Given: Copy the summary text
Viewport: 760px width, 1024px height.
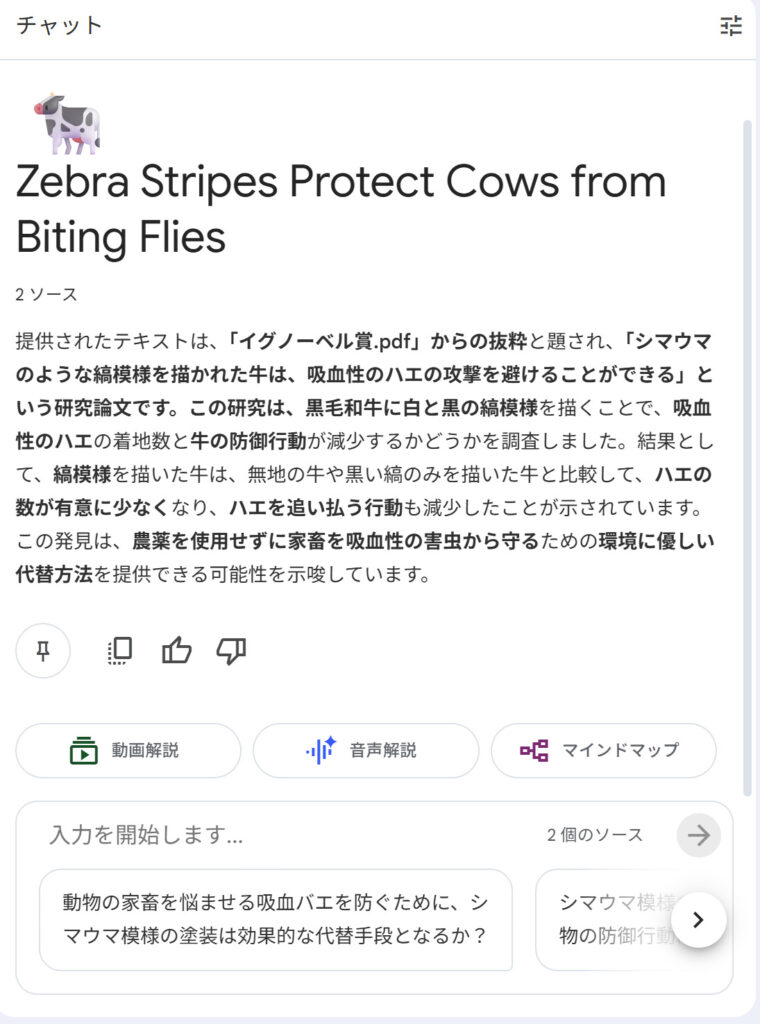Looking at the screenshot, I should pyautogui.click(x=120, y=651).
